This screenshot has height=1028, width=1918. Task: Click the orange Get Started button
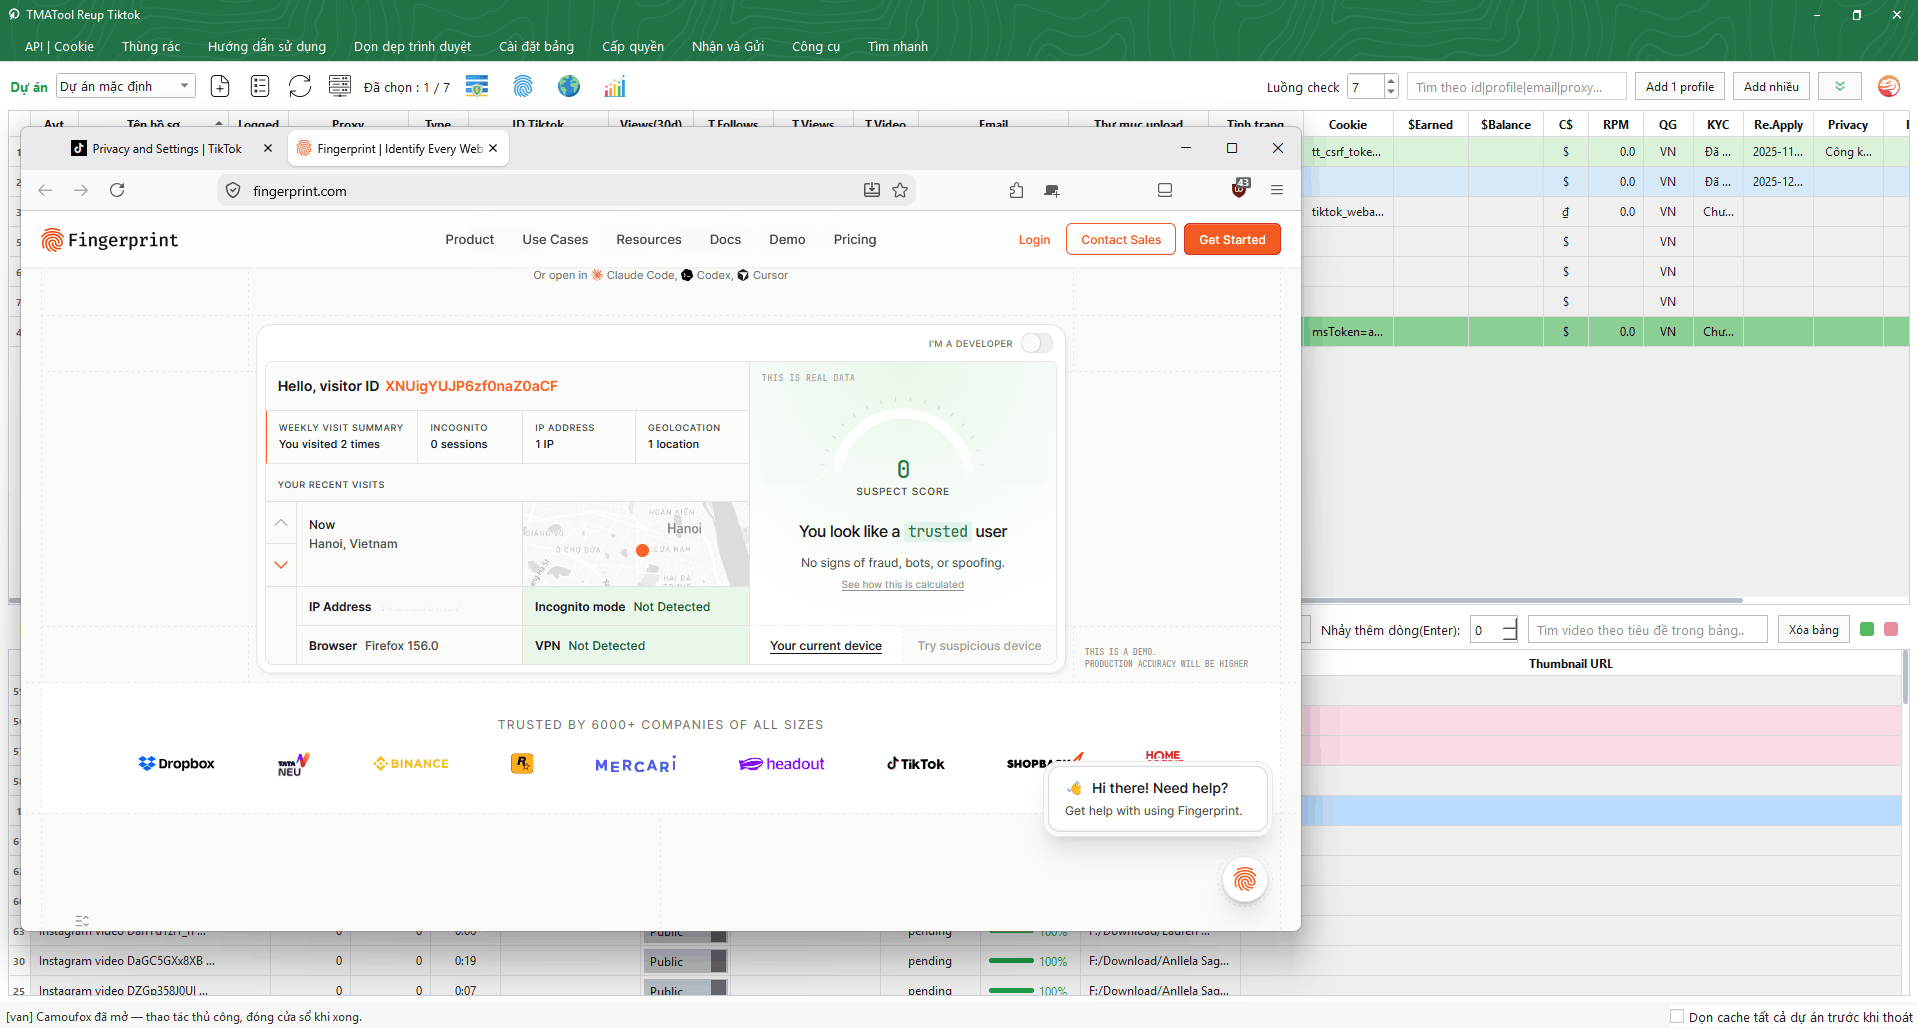(1232, 240)
